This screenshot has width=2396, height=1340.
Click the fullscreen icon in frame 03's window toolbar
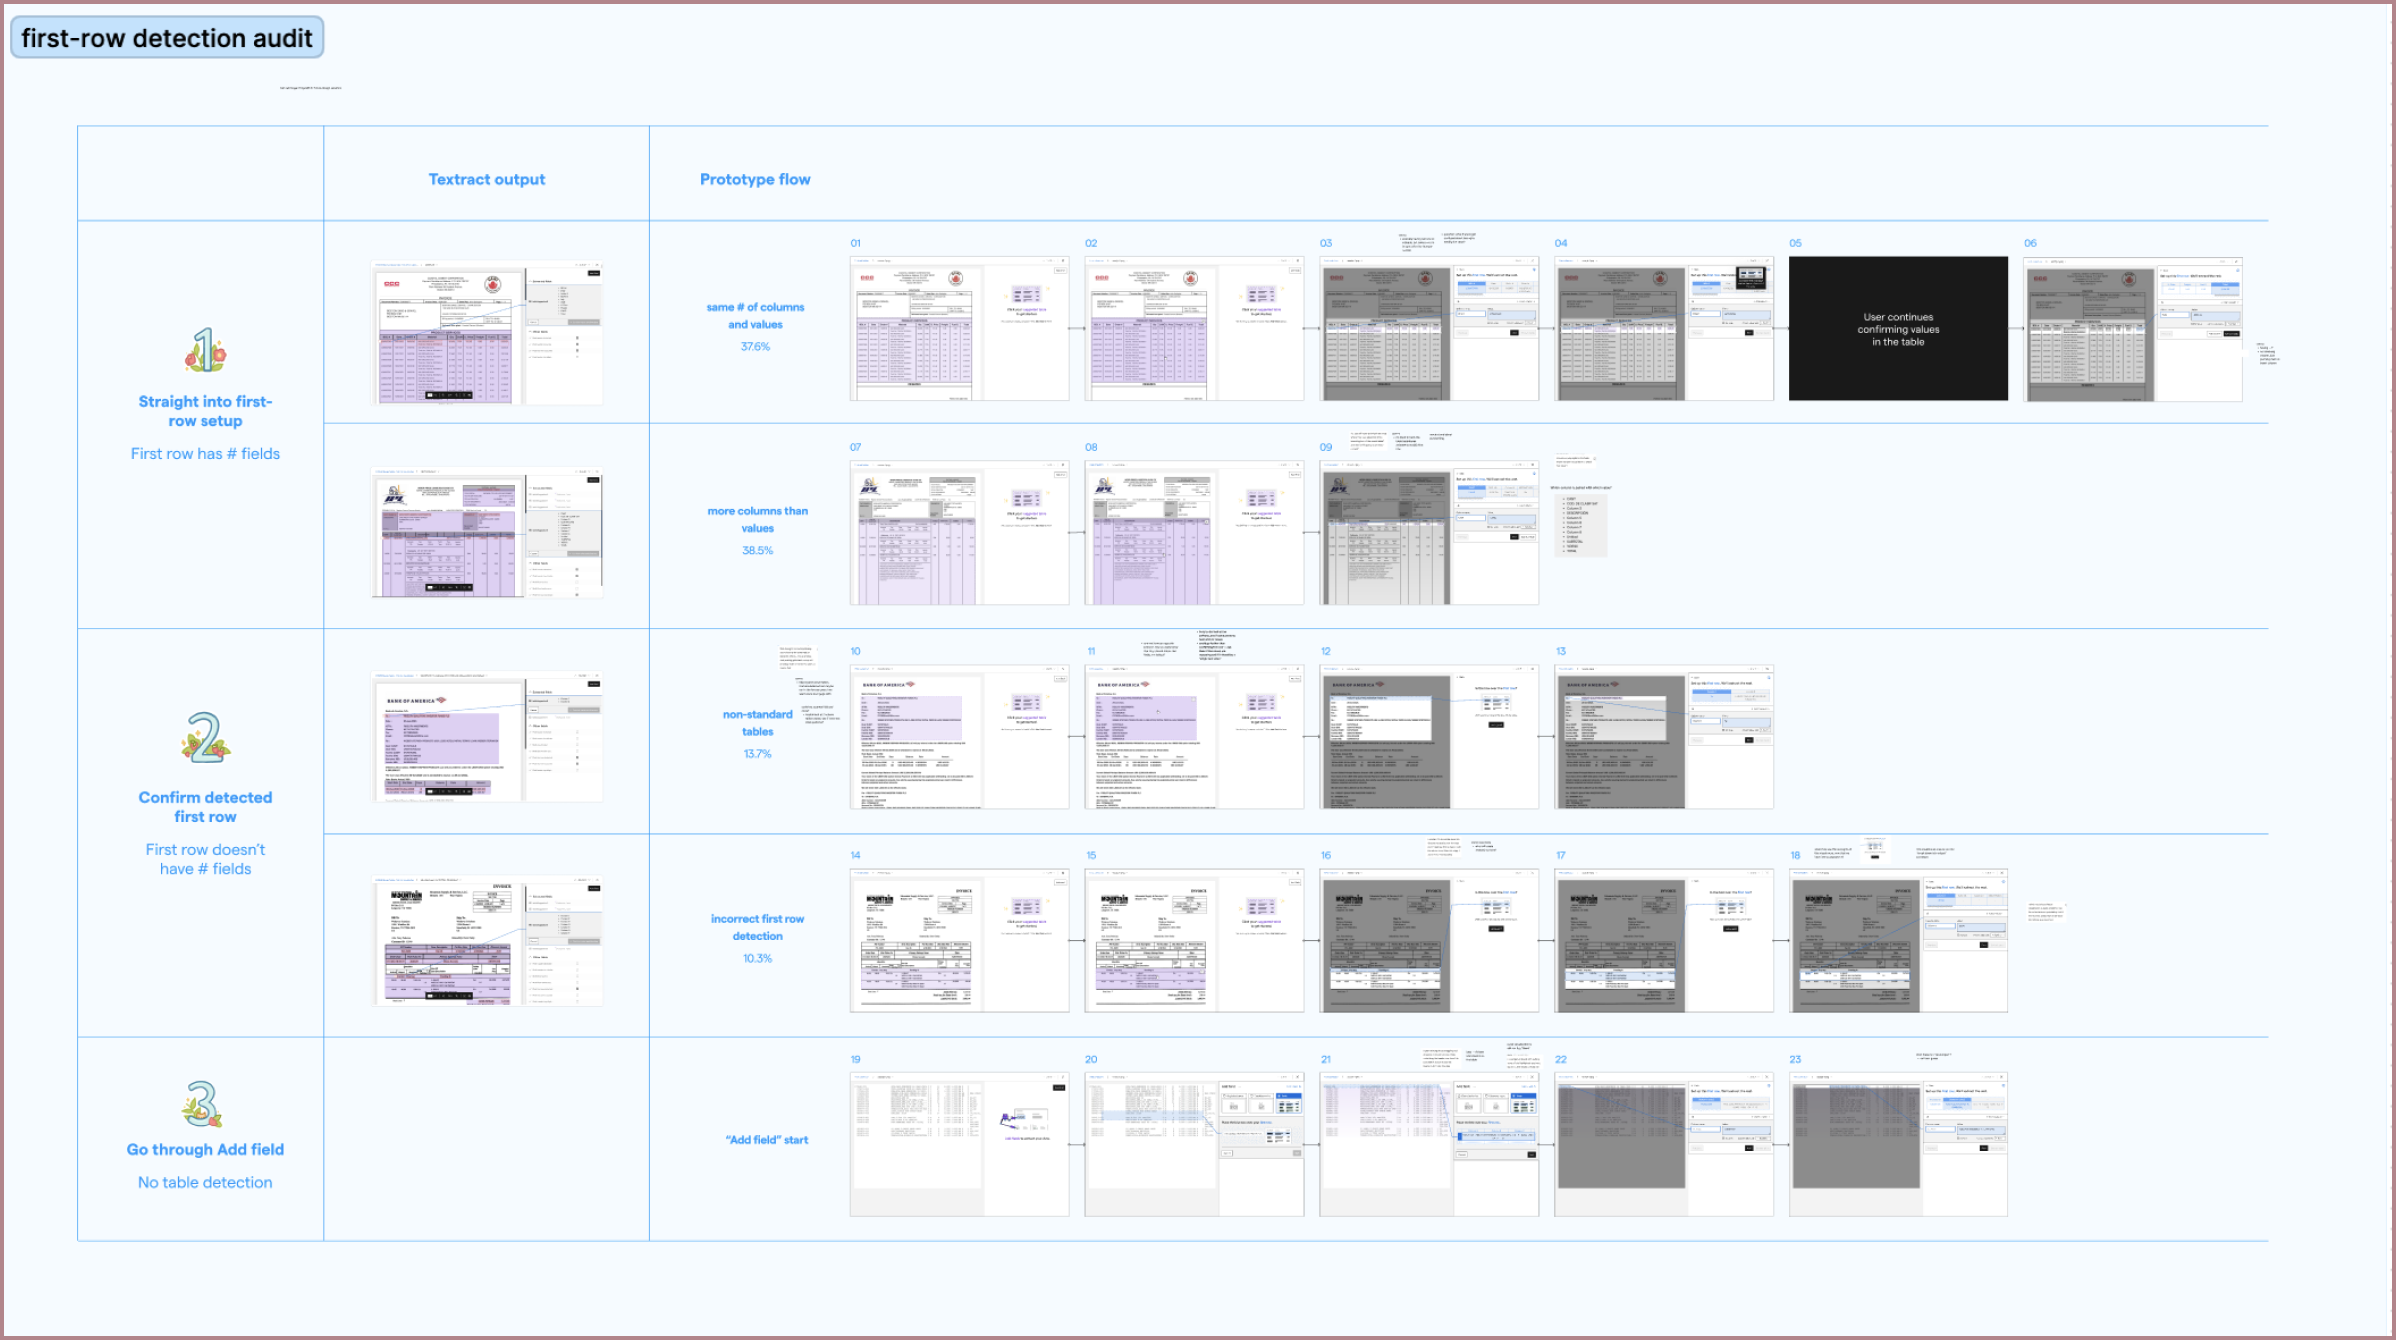pos(1533,261)
